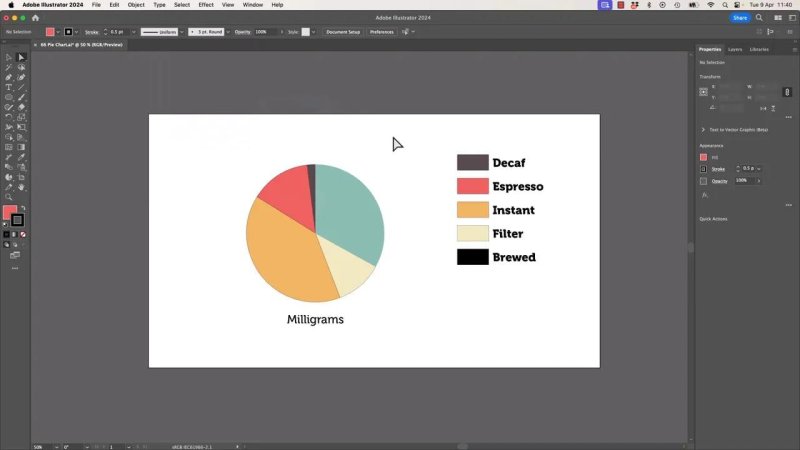Select the Direct Selection tool
Screen dimensions: 800x450
[x=21, y=57]
